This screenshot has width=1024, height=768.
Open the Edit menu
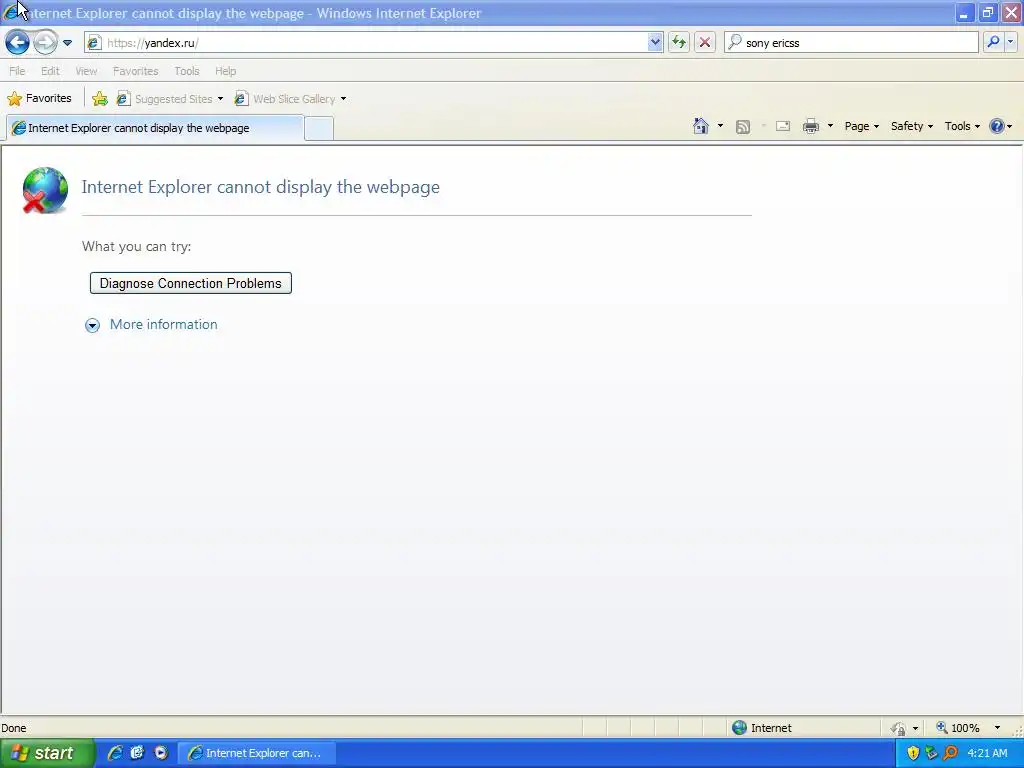pyautogui.click(x=50, y=71)
